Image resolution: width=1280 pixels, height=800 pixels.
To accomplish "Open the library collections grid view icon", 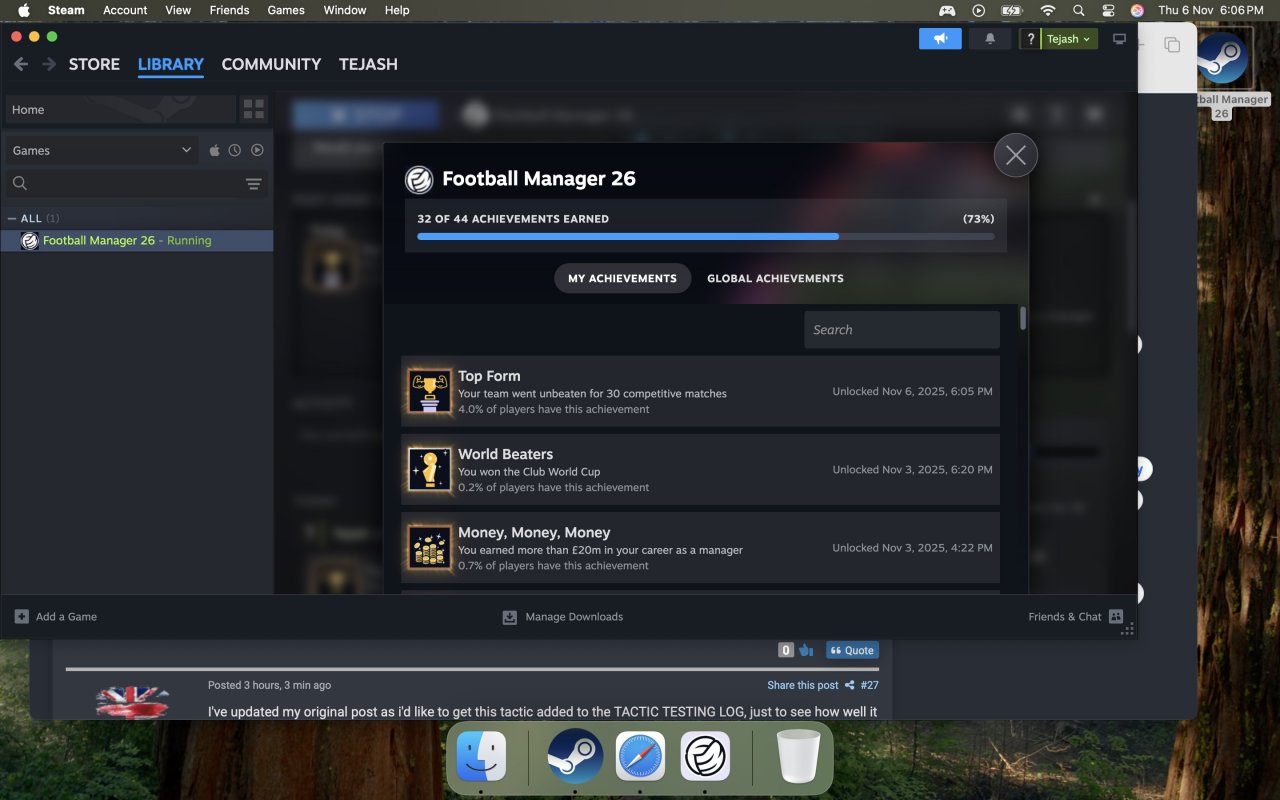I will click(x=254, y=109).
